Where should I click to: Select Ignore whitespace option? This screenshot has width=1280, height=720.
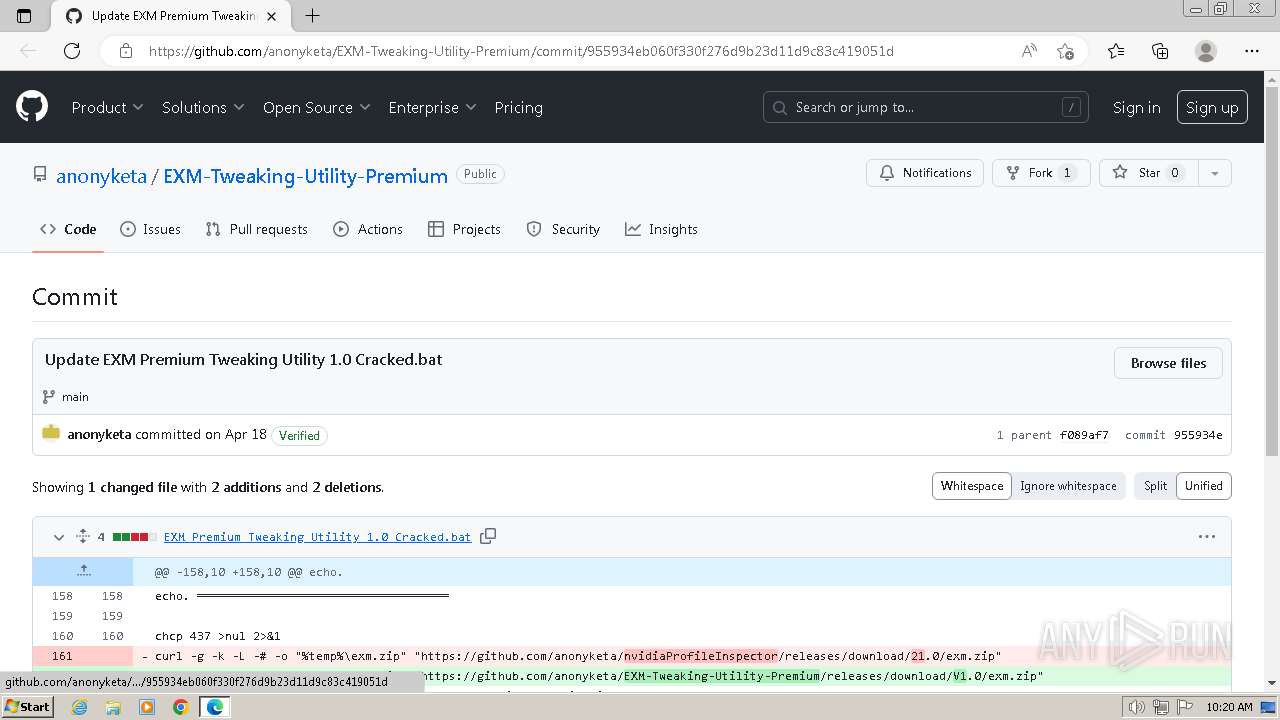[1068, 486]
